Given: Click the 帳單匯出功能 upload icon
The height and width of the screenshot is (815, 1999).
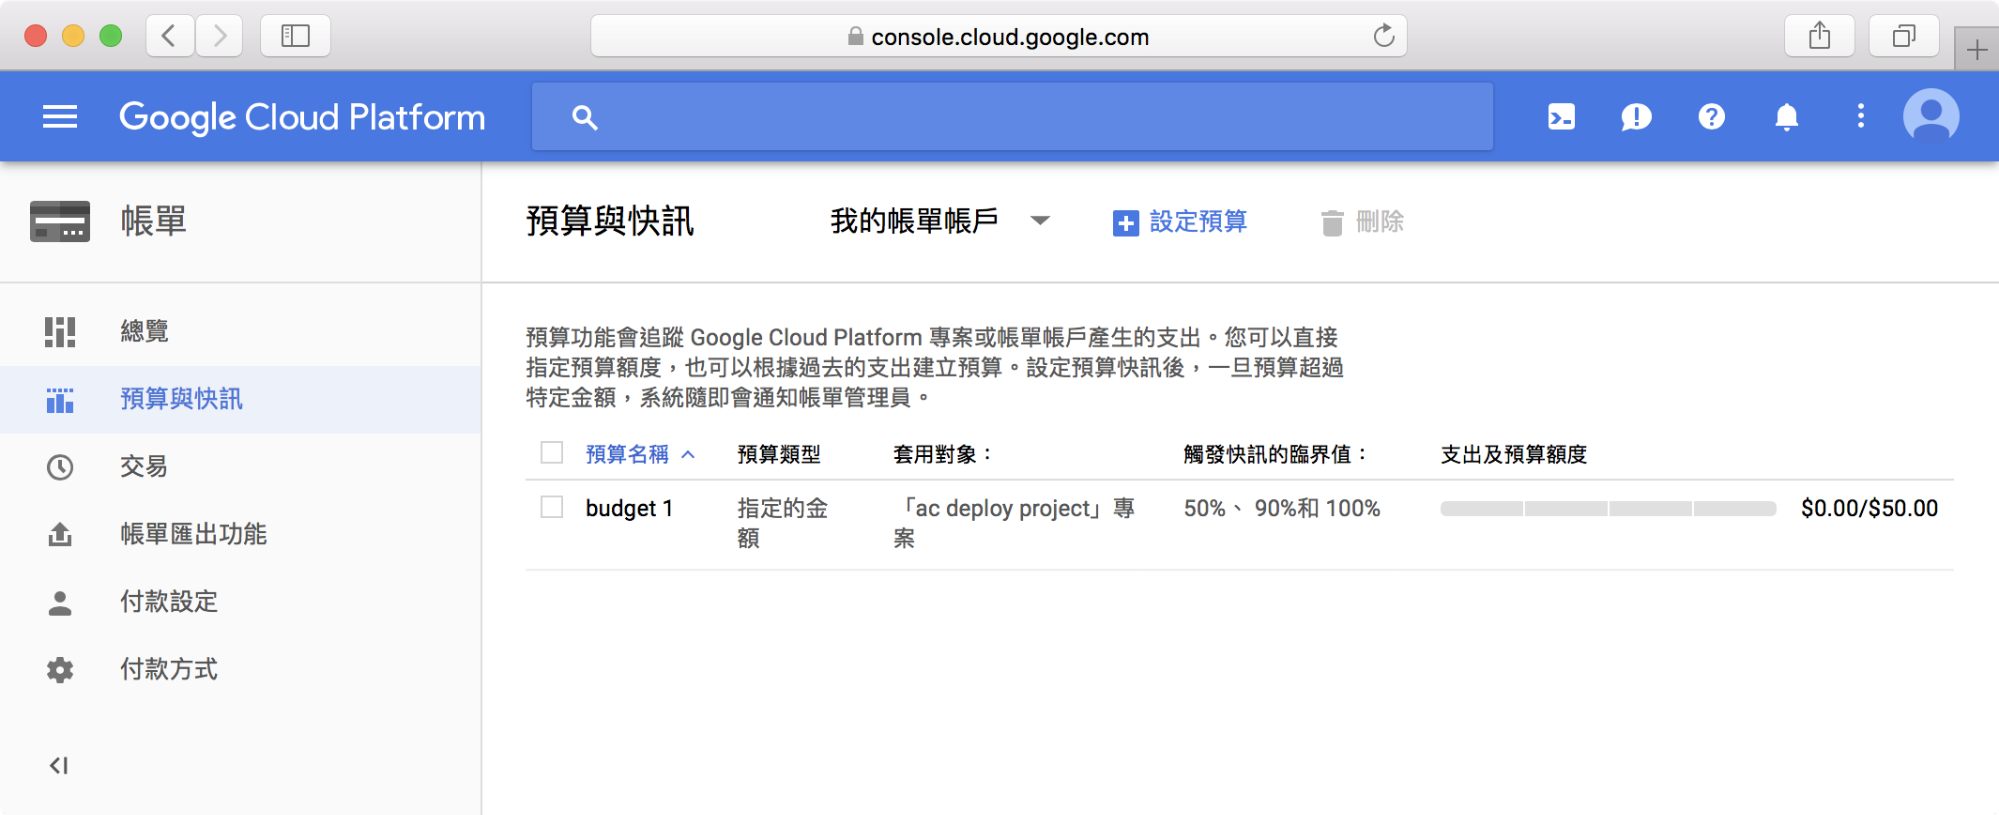Looking at the screenshot, I should click(60, 534).
